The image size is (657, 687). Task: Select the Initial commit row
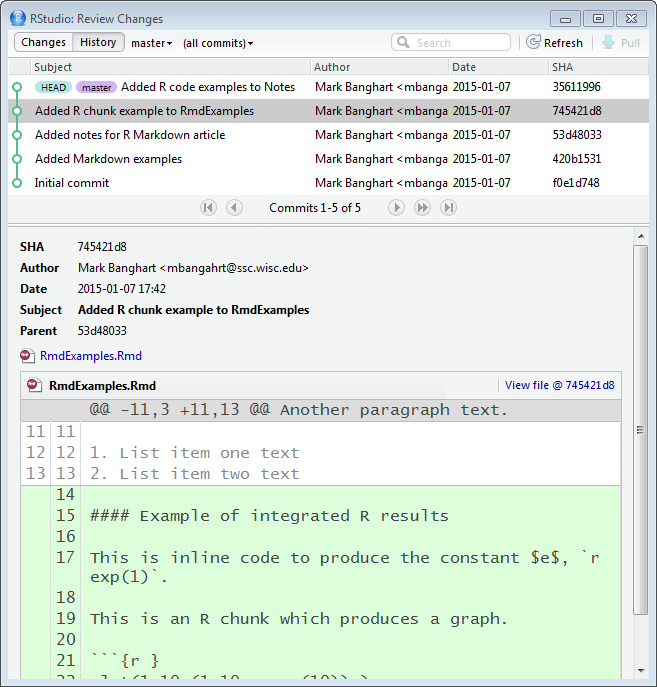(x=72, y=183)
